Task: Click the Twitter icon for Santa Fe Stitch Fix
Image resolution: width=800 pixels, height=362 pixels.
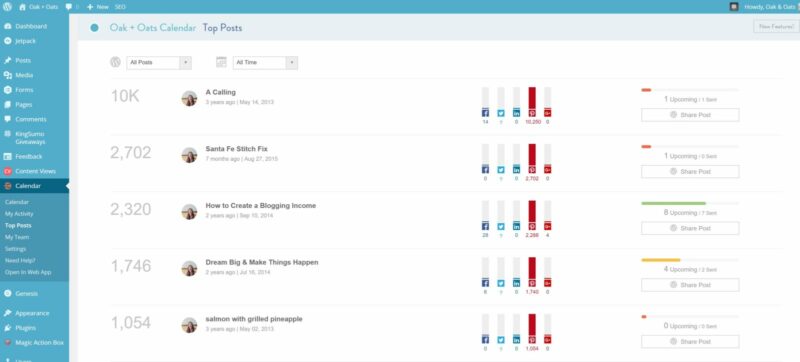Action: coord(501,170)
